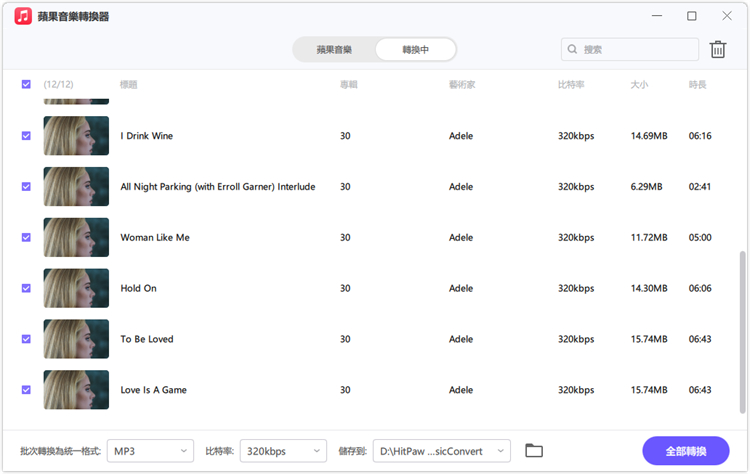750x474 pixels.
Task: Select the title "Love Is A Game"
Action: [x=154, y=390]
